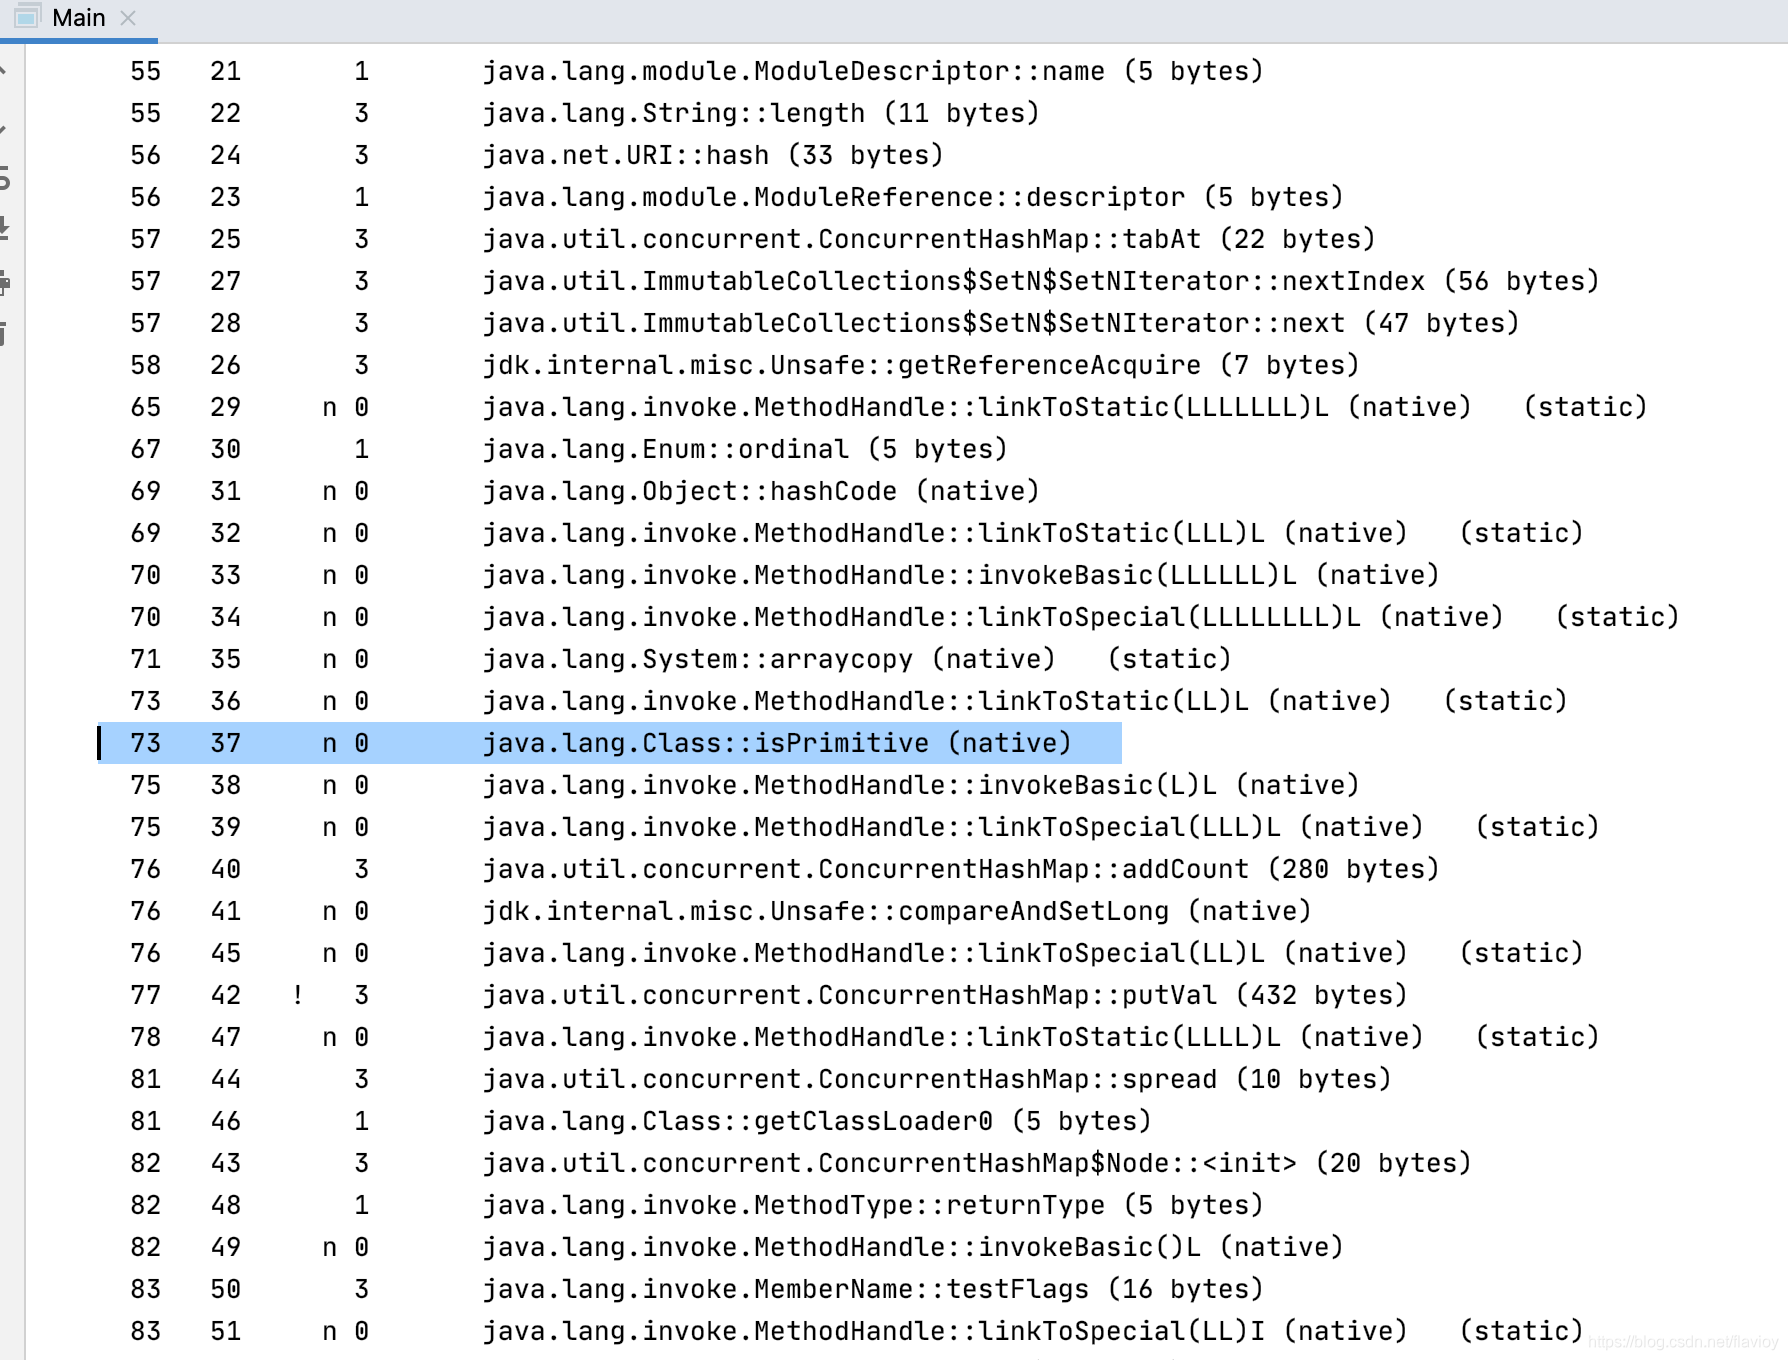Click the compile ID 30 cell
This screenshot has height=1360, width=1788.
226,449
